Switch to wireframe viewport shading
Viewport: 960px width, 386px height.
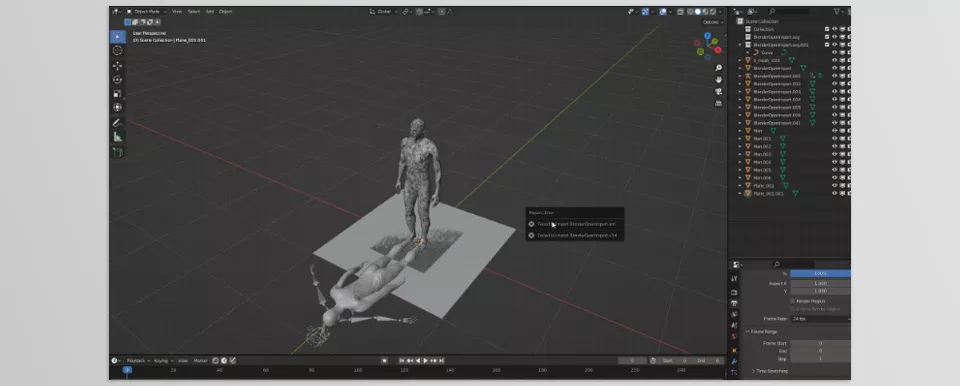click(691, 12)
